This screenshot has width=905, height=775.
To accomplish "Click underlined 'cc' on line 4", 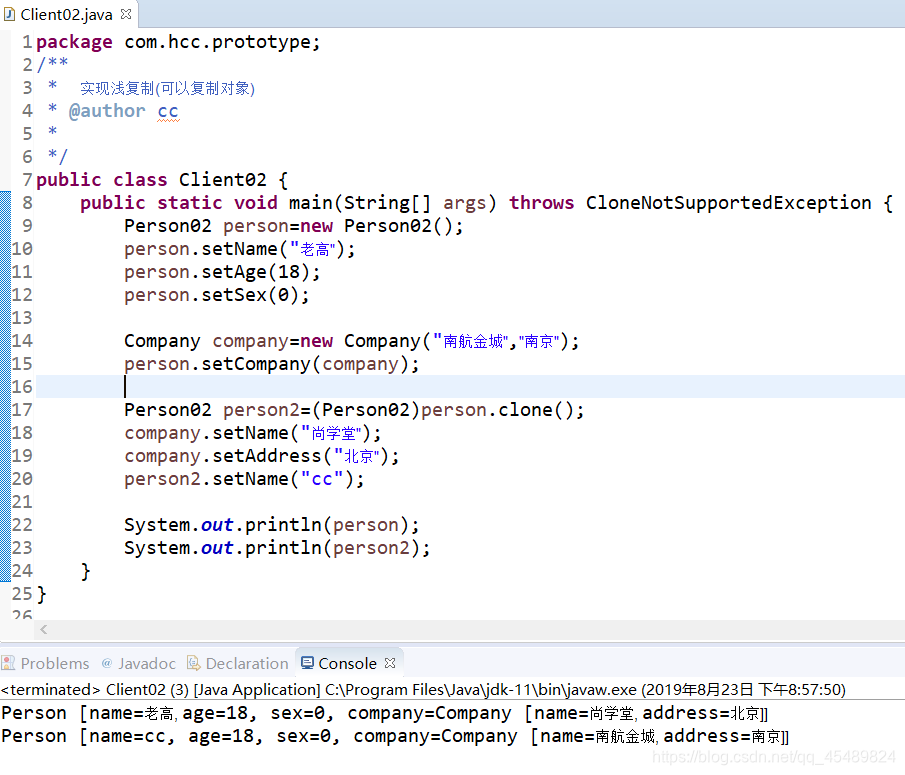I will click(168, 111).
